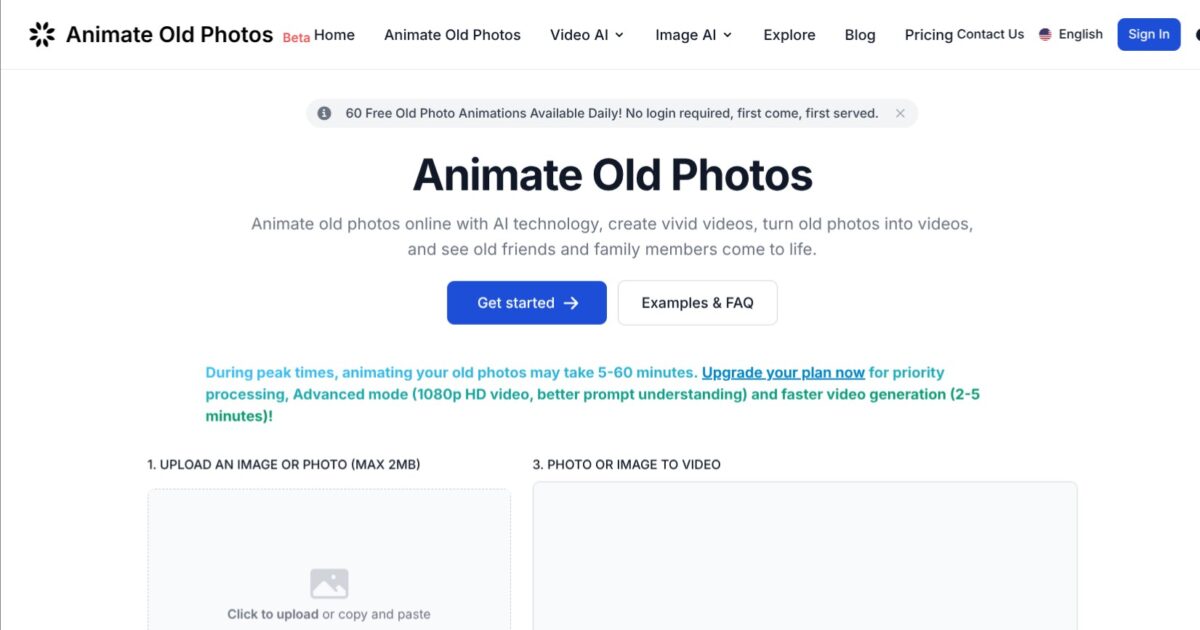Click the arrow icon on Get started

571,303
